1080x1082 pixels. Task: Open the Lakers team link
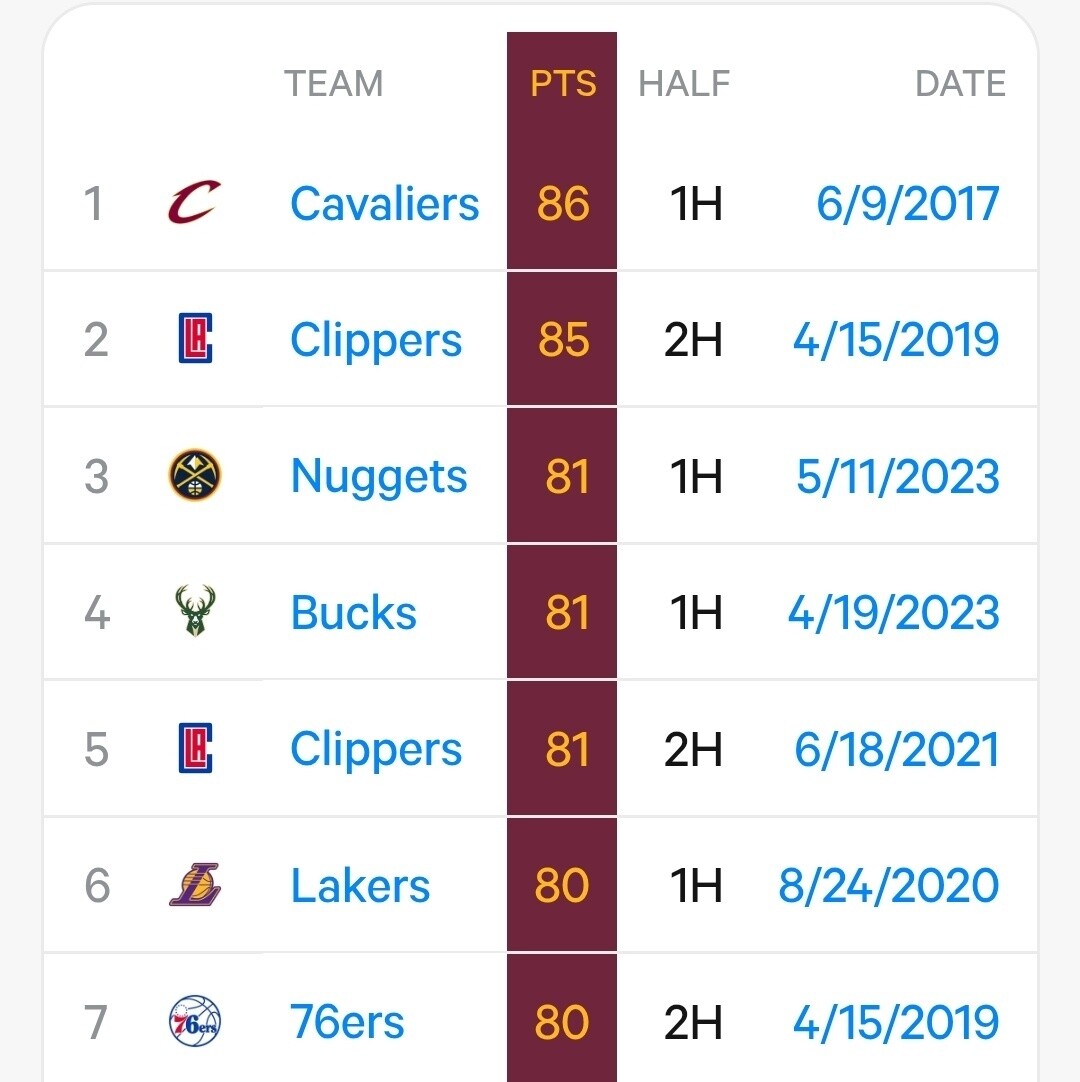(x=360, y=886)
